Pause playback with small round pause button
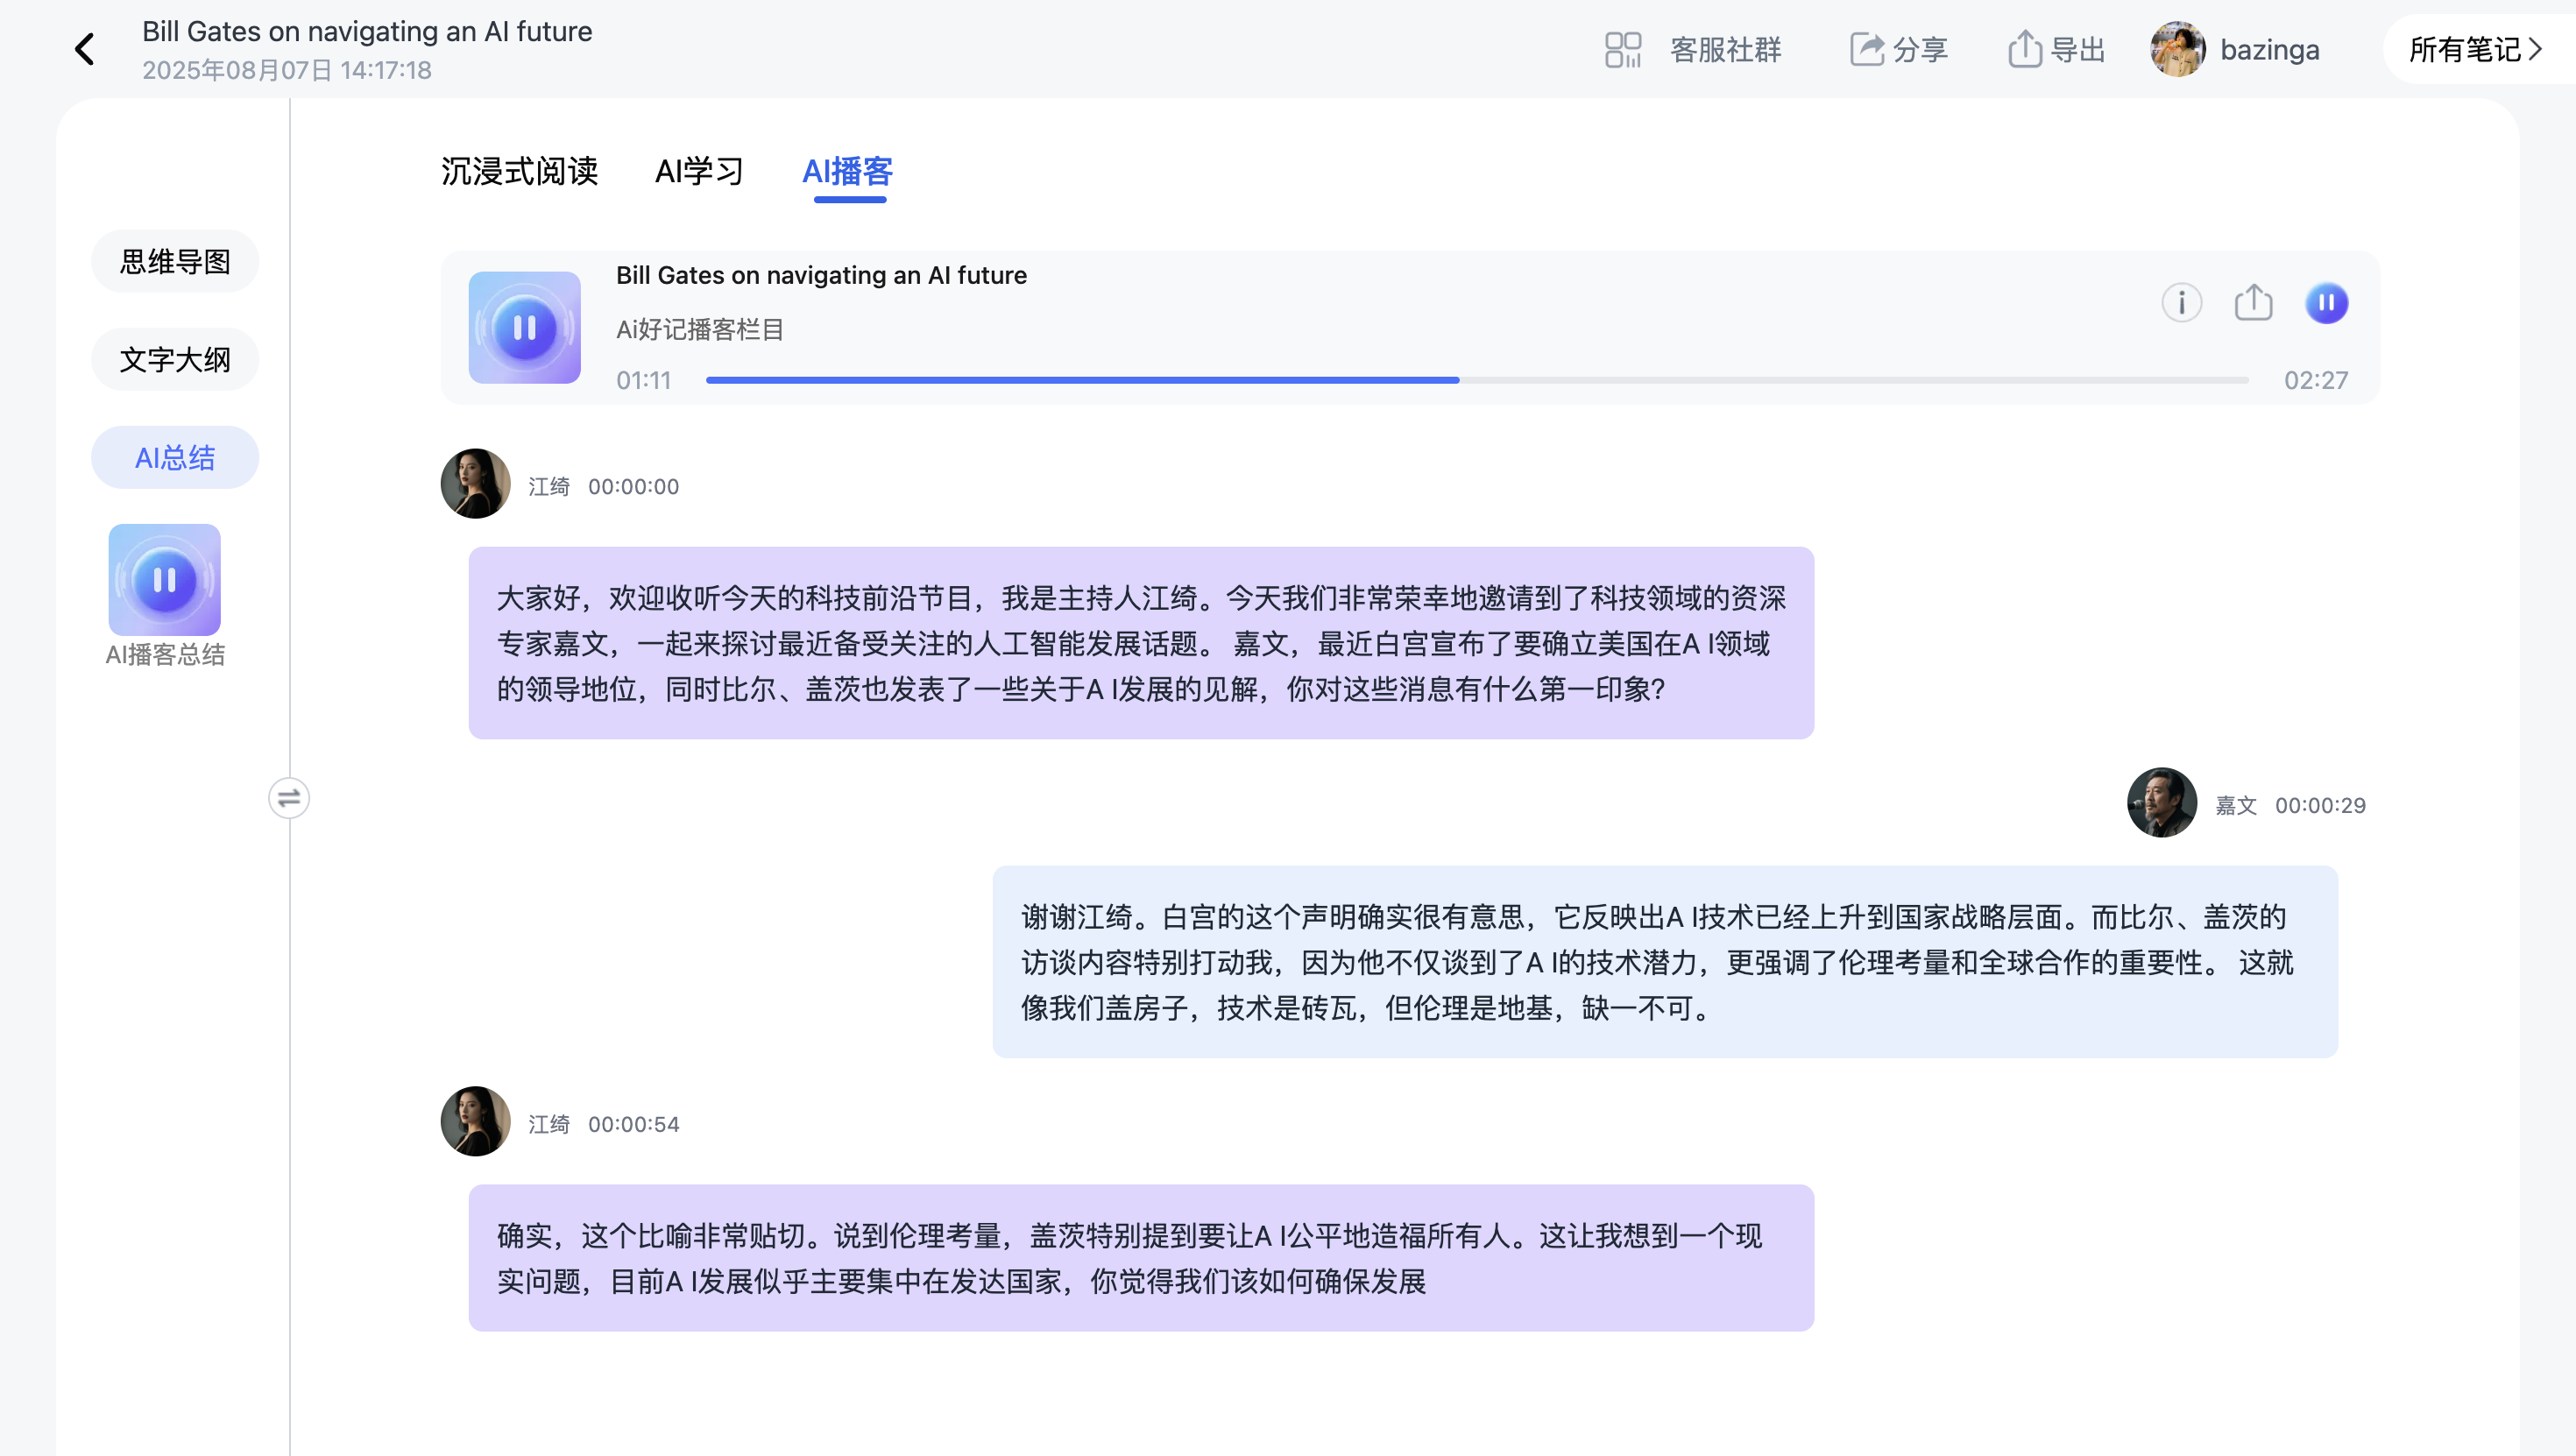 (x=2327, y=302)
